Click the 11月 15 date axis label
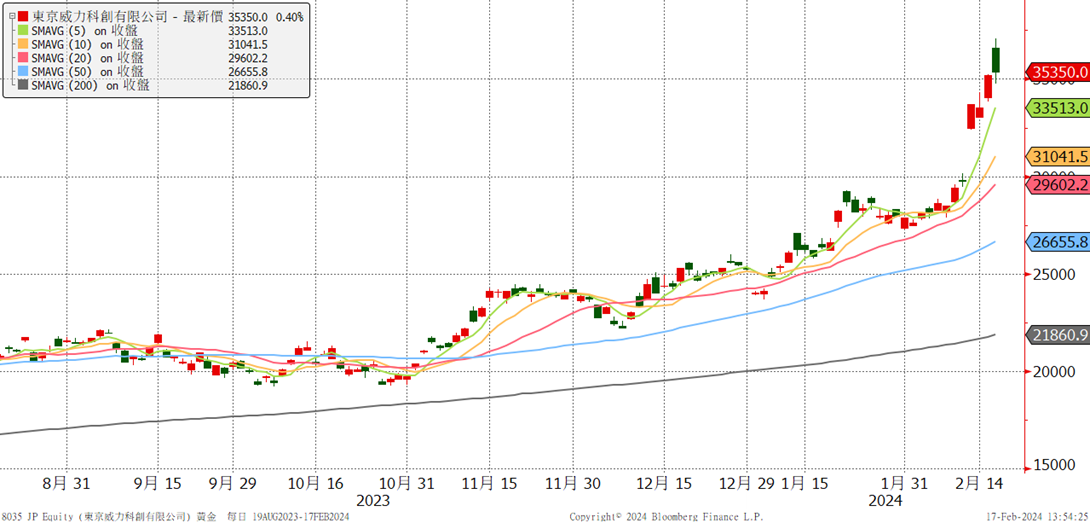1090x523 pixels. (x=489, y=482)
